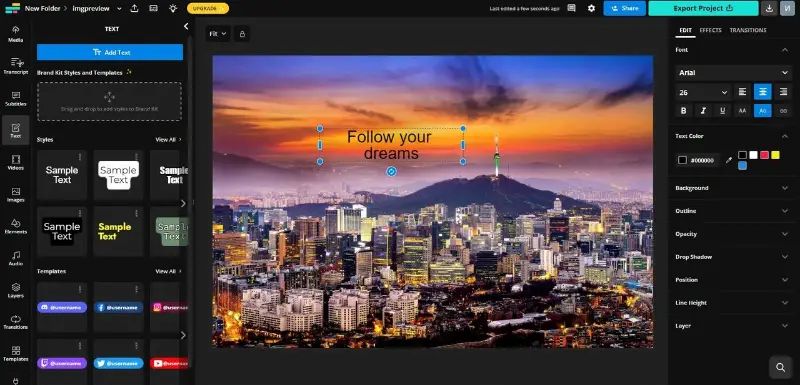Select the red text color swatch

click(x=764, y=155)
